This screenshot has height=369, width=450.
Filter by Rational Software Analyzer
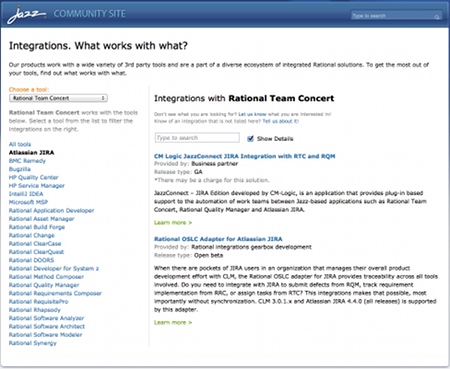(47, 318)
